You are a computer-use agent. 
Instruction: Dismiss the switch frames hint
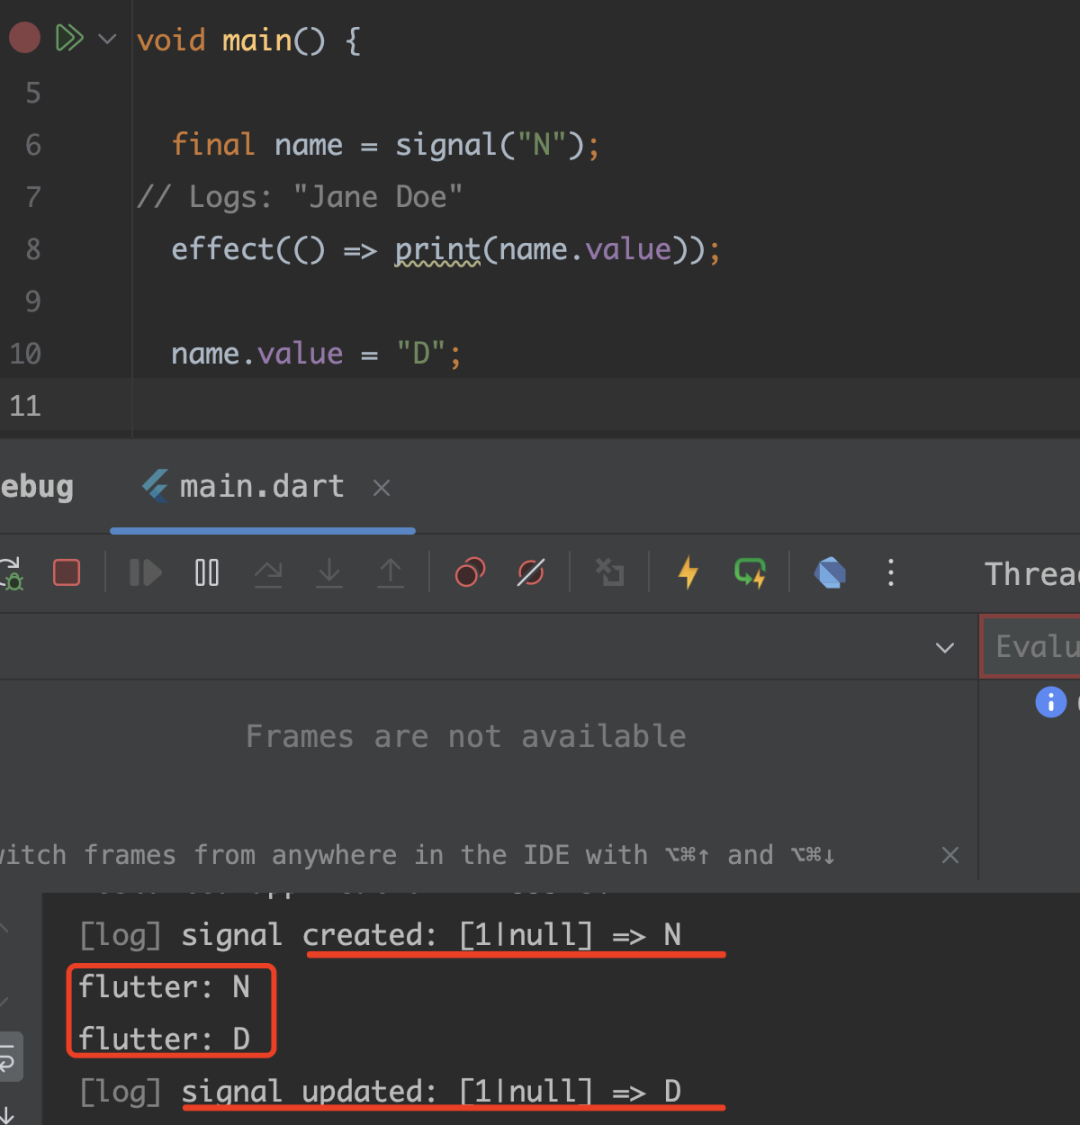950,855
